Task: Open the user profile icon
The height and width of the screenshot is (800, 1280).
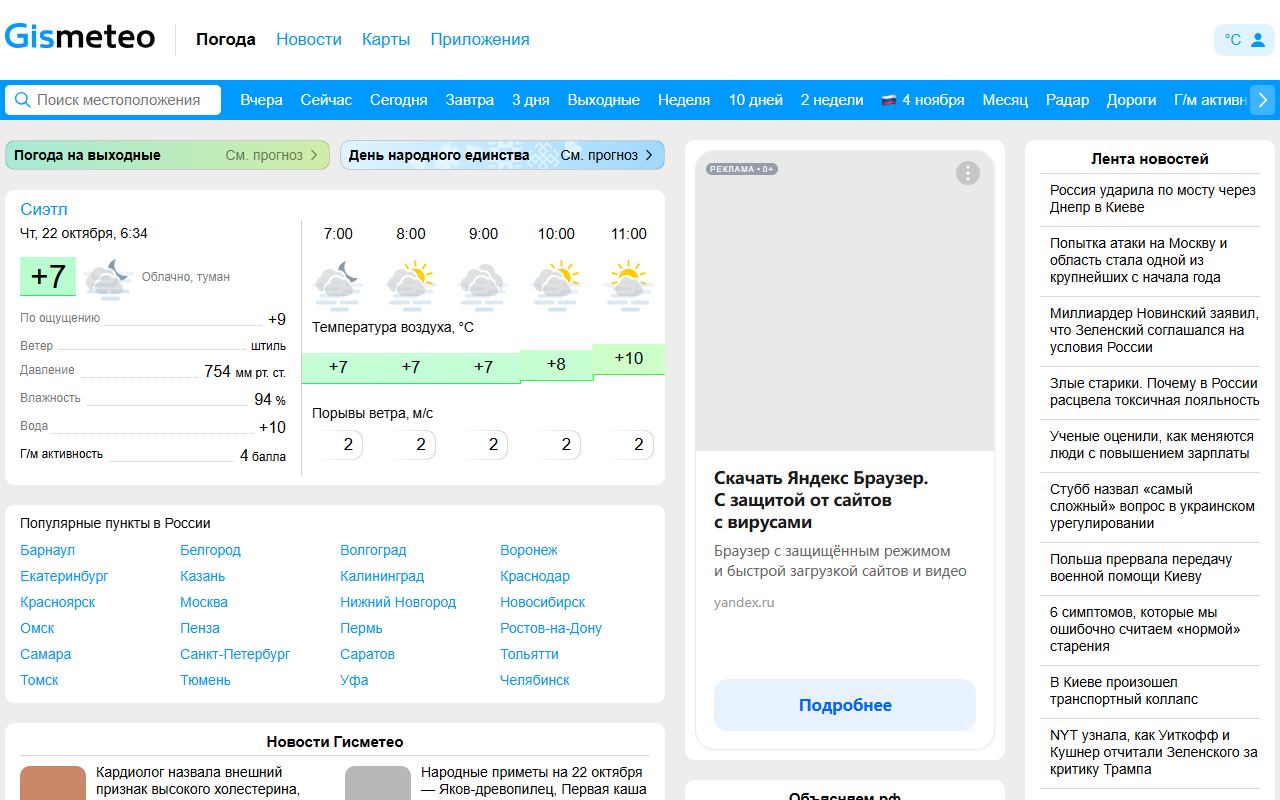Action: [x=1258, y=40]
